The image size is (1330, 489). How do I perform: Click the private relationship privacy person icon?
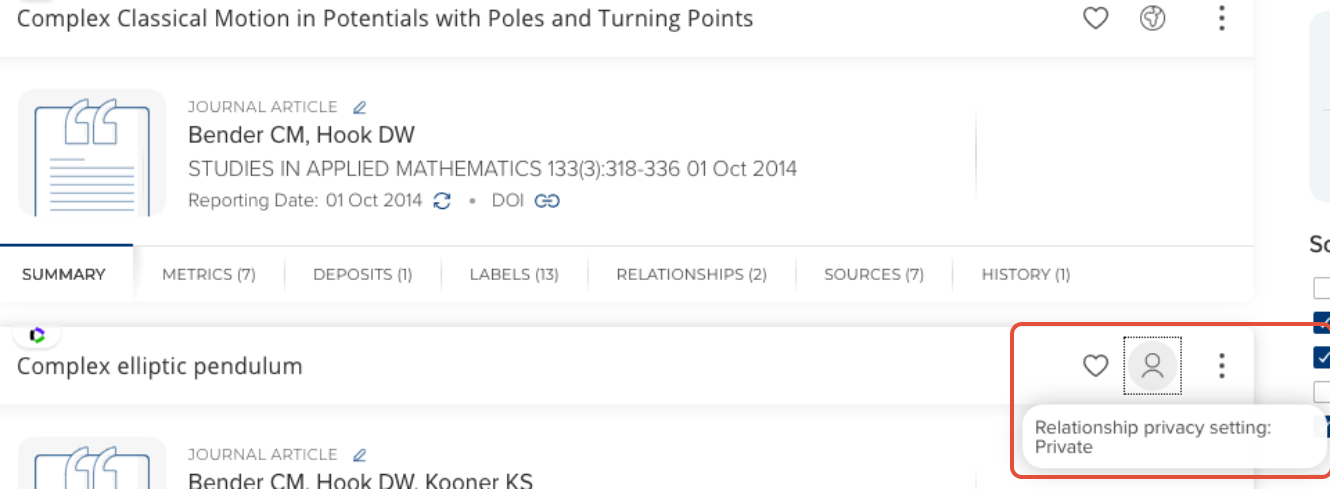click(x=1153, y=366)
